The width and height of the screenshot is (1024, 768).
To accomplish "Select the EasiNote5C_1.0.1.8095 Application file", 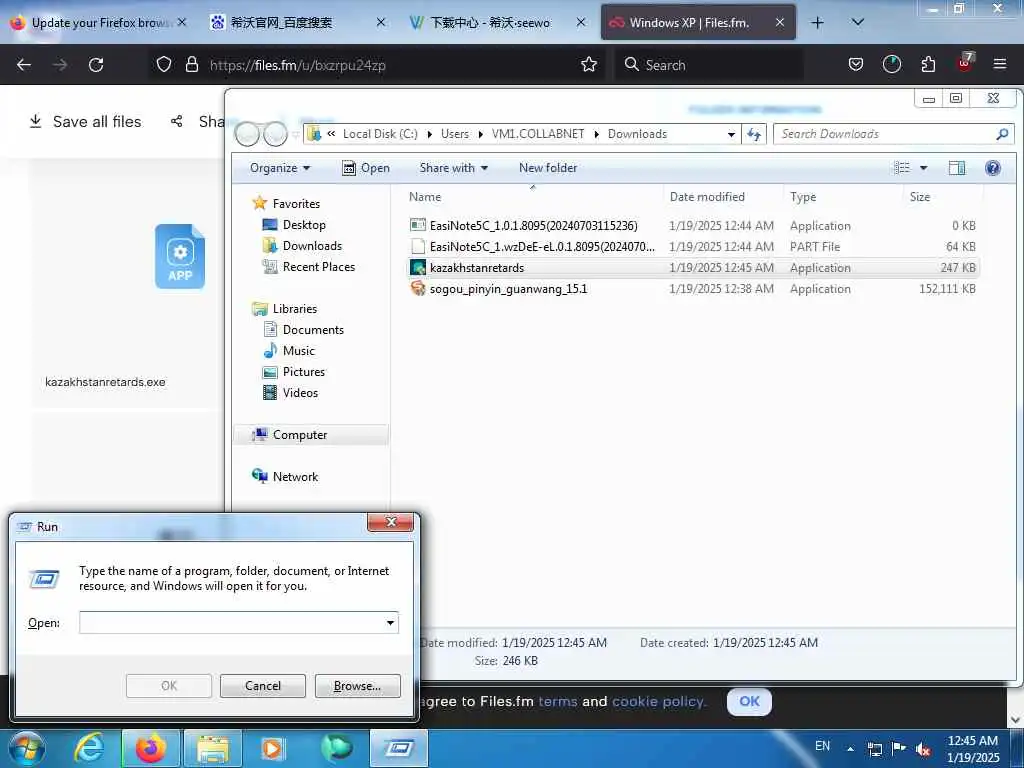I will (x=692, y=225).
